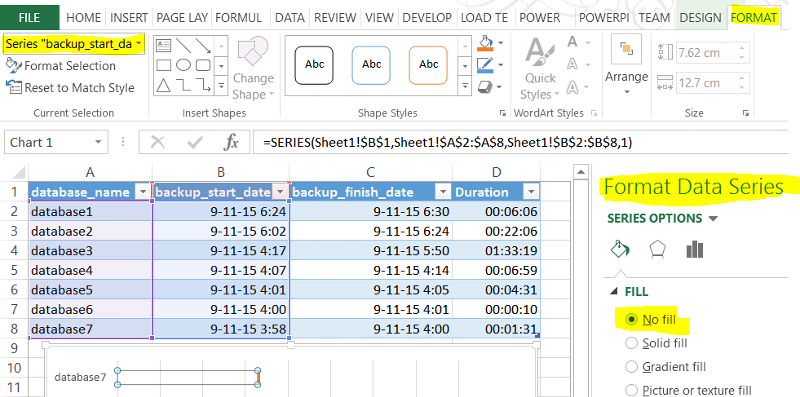Choose the Oval shape
Image resolution: width=800 pixels, height=397 pixels.
[183, 65]
